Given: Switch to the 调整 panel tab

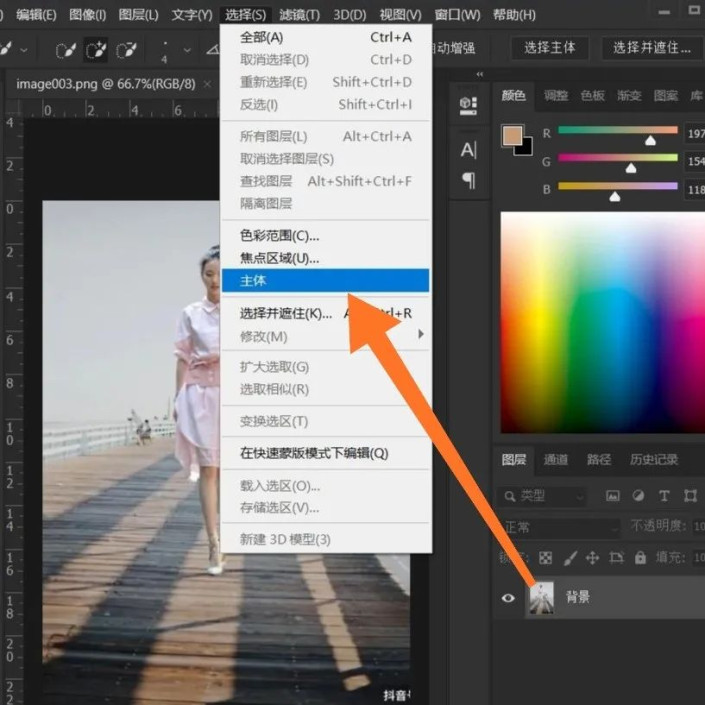Looking at the screenshot, I should (556, 96).
